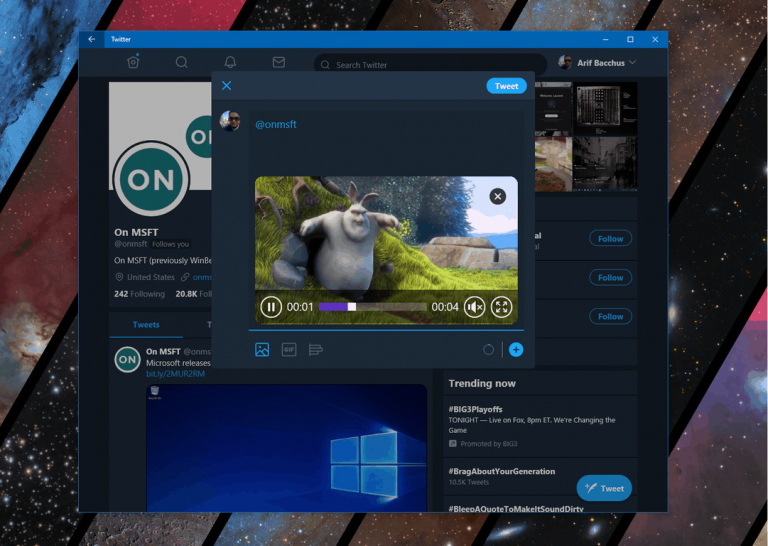The image size is (768, 546).
Task: Open the #BleepAQuoteToMakeItSoundDirty trend
Action: pyautogui.click(x=516, y=508)
